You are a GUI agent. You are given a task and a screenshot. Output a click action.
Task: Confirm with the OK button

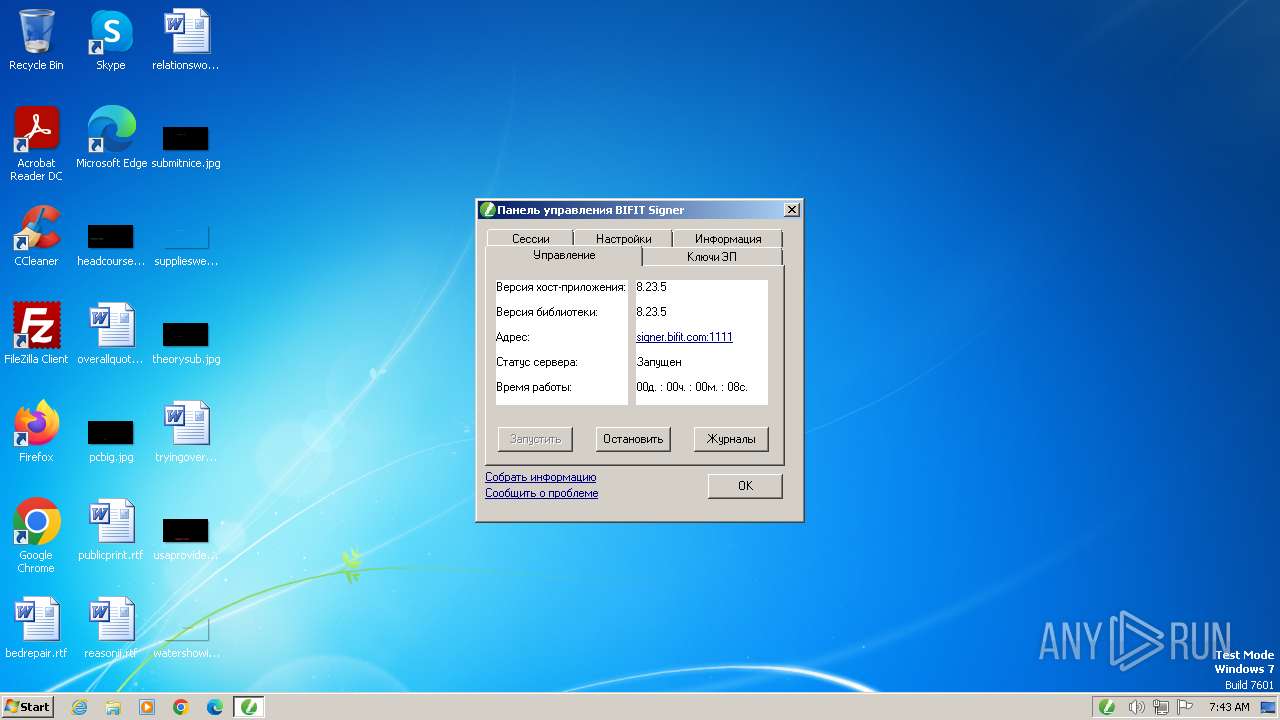coord(745,486)
